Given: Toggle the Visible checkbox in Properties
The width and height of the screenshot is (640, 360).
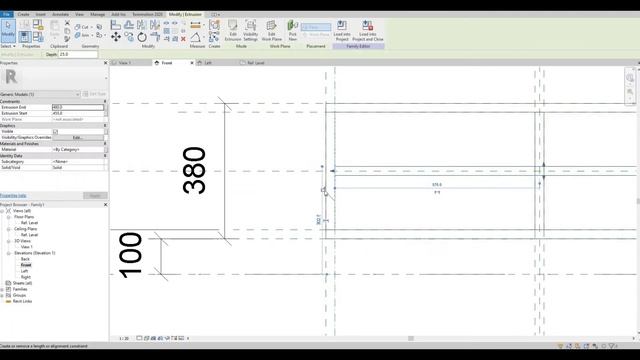Looking at the screenshot, I should tap(56, 131).
